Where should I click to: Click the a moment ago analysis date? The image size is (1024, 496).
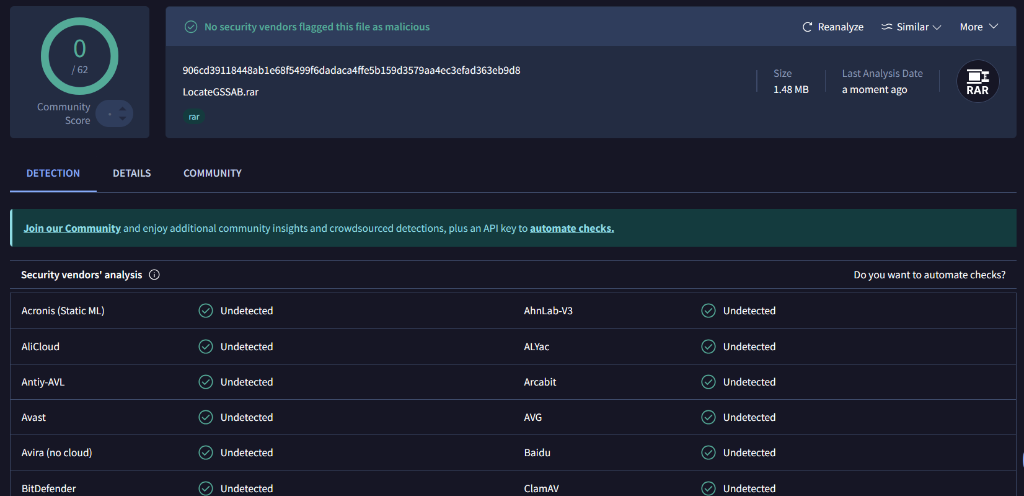click(874, 89)
